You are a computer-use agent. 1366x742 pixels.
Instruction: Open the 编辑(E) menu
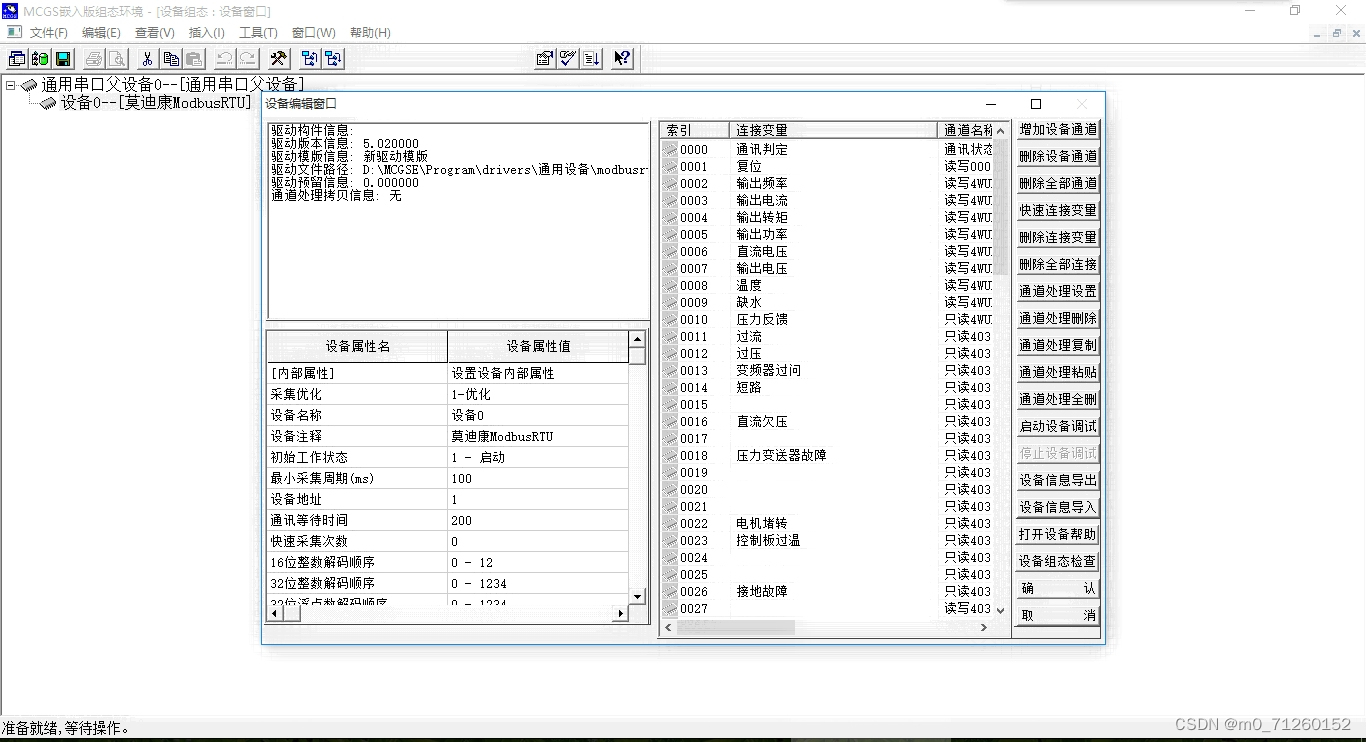(x=101, y=33)
